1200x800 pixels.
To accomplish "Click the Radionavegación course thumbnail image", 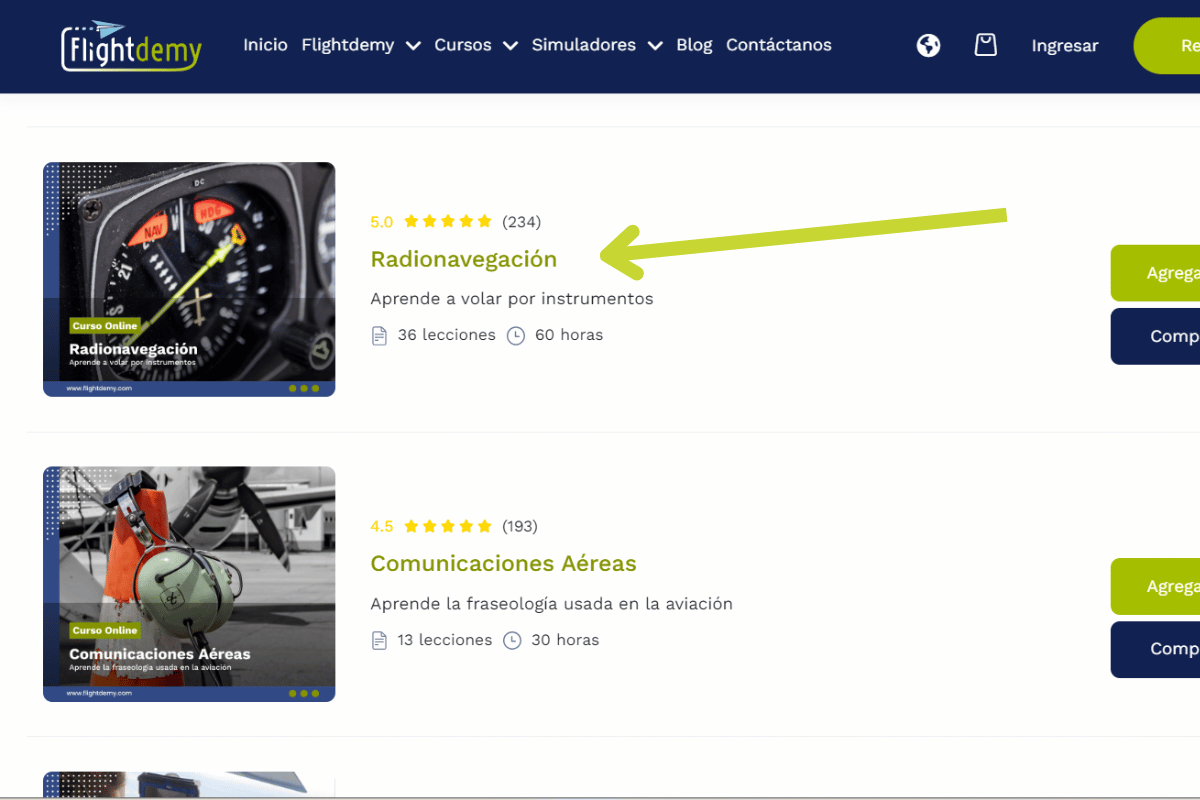I will coord(189,280).
